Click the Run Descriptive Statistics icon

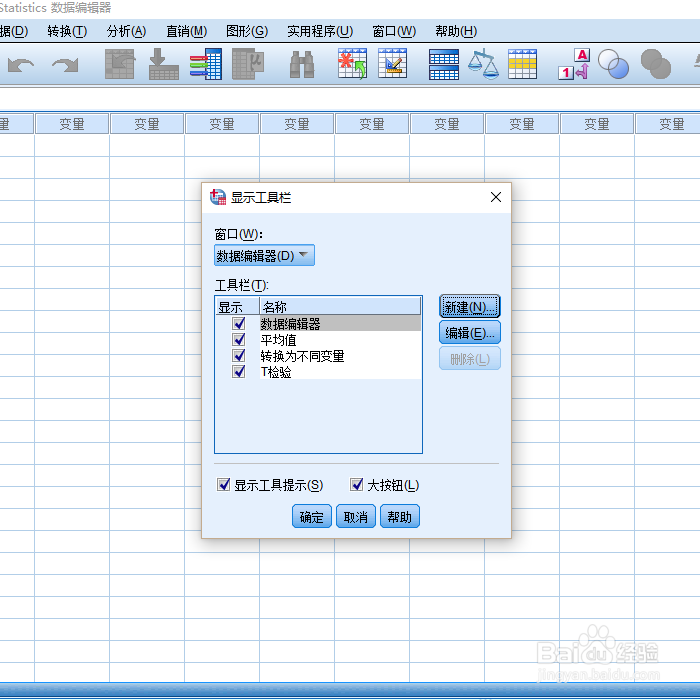pyautogui.click(x=248, y=64)
